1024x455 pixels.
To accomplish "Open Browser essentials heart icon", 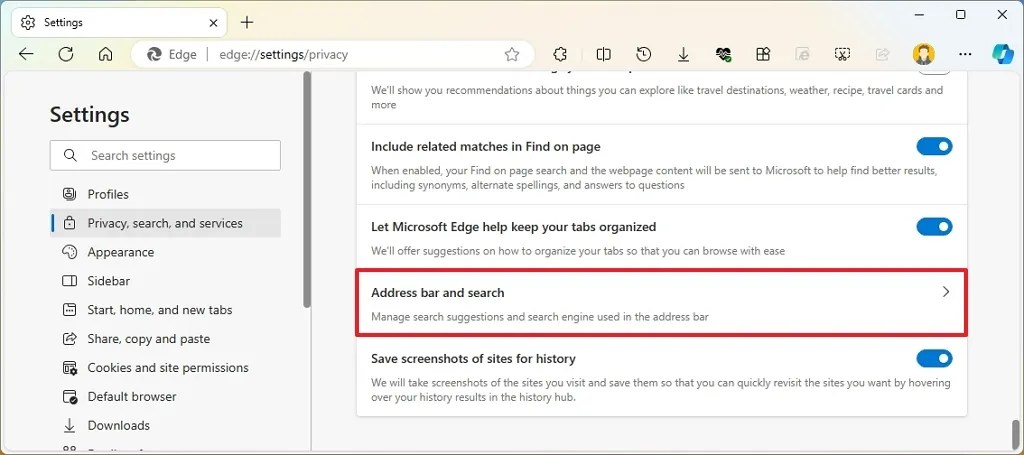I will pos(723,55).
